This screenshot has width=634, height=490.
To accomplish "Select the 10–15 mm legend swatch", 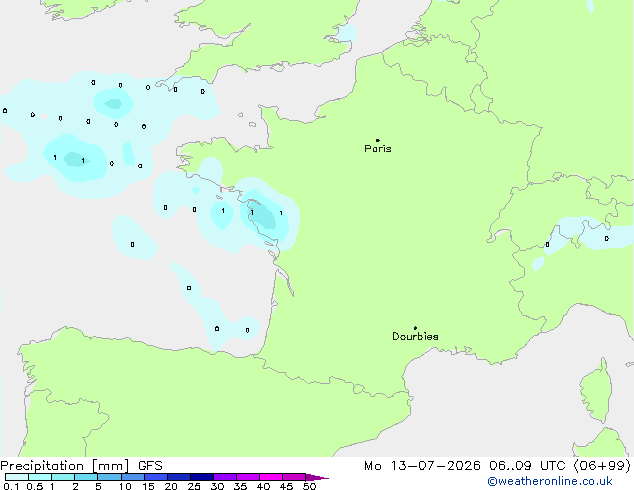I will (132, 477).
